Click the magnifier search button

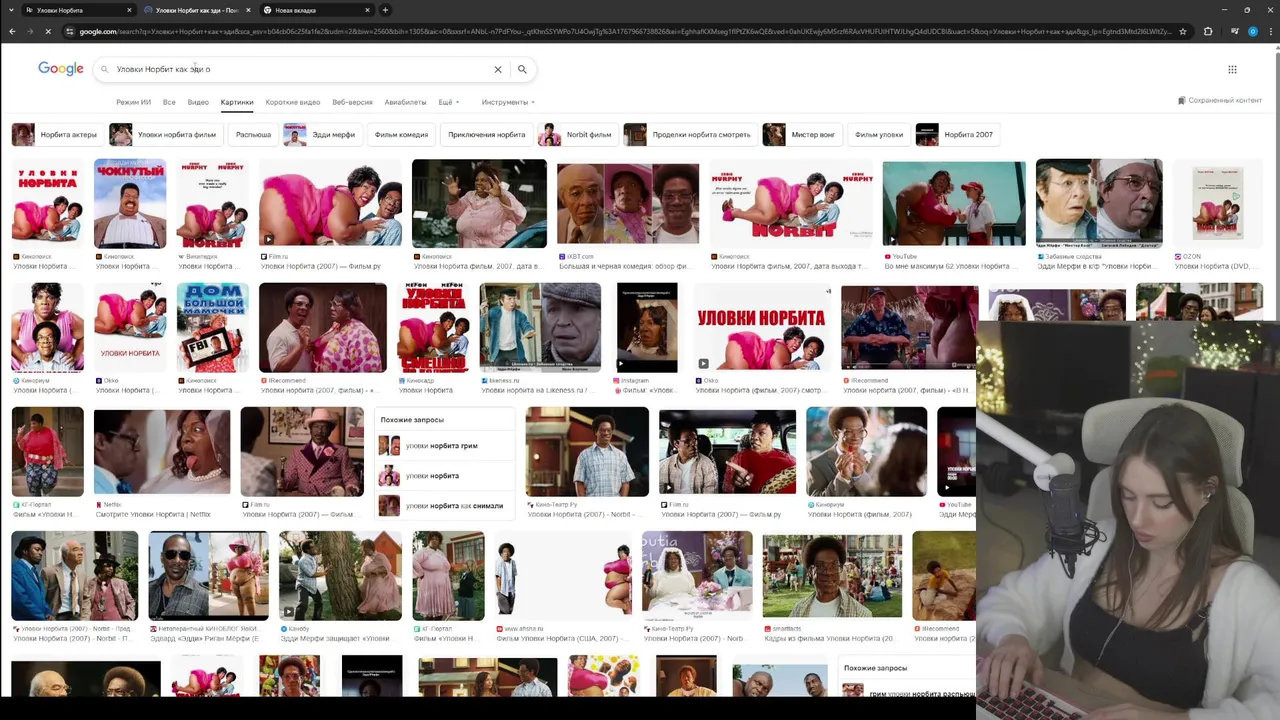tap(522, 69)
